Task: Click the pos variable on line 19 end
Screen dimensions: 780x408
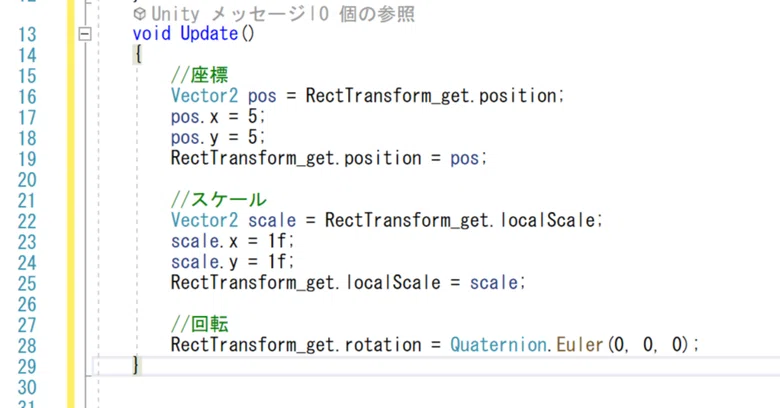Action: point(465,159)
